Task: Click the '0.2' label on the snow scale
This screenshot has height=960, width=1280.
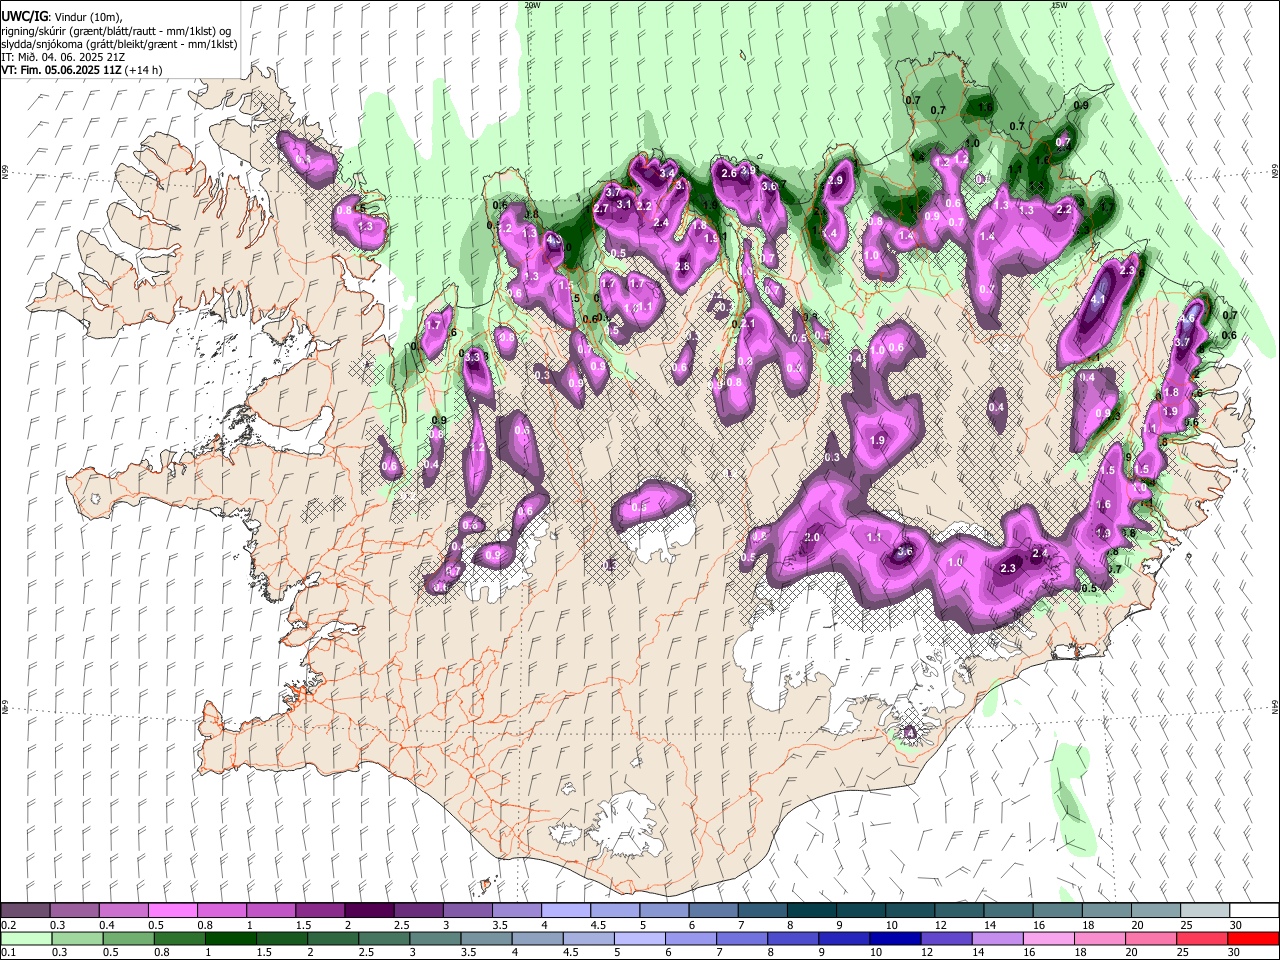Action: (9, 925)
